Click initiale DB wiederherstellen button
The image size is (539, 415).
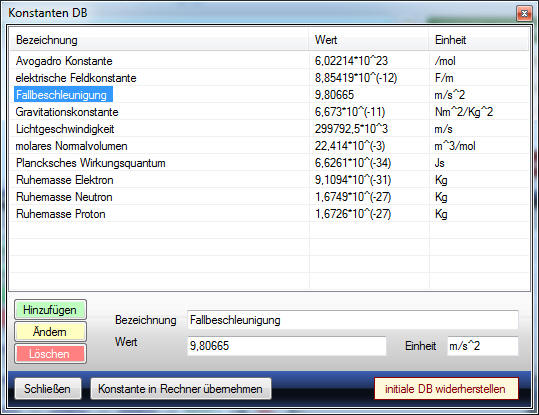446,389
